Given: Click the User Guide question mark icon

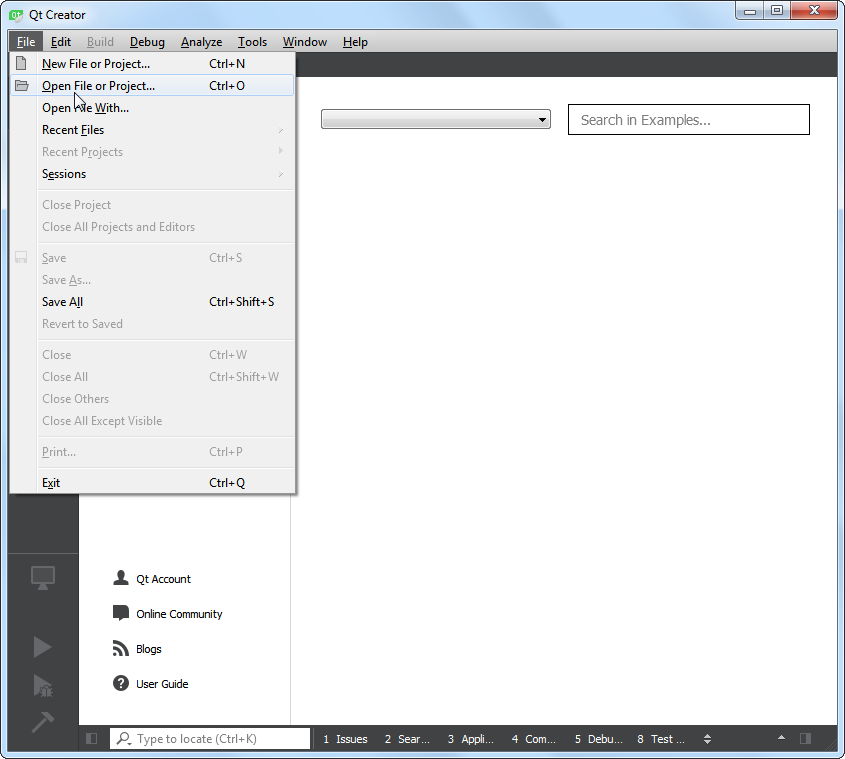Looking at the screenshot, I should pyautogui.click(x=121, y=684).
